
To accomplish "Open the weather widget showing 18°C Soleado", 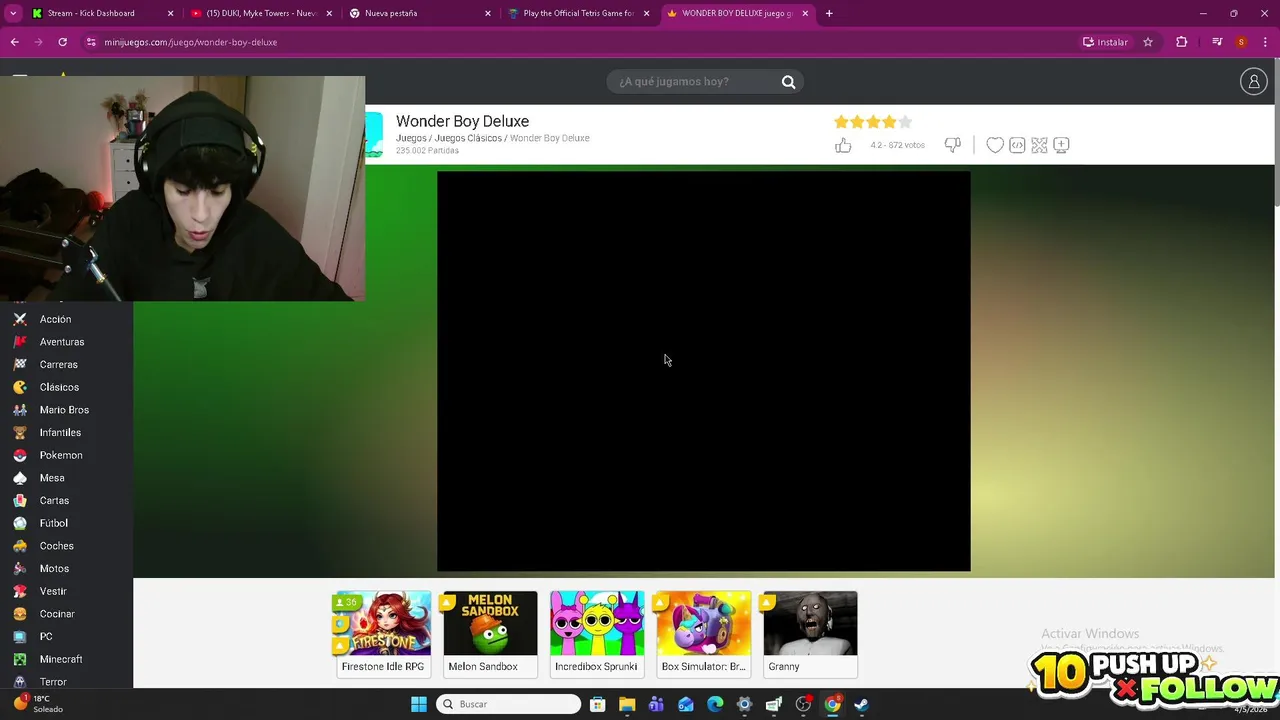I will coord(37,704).
